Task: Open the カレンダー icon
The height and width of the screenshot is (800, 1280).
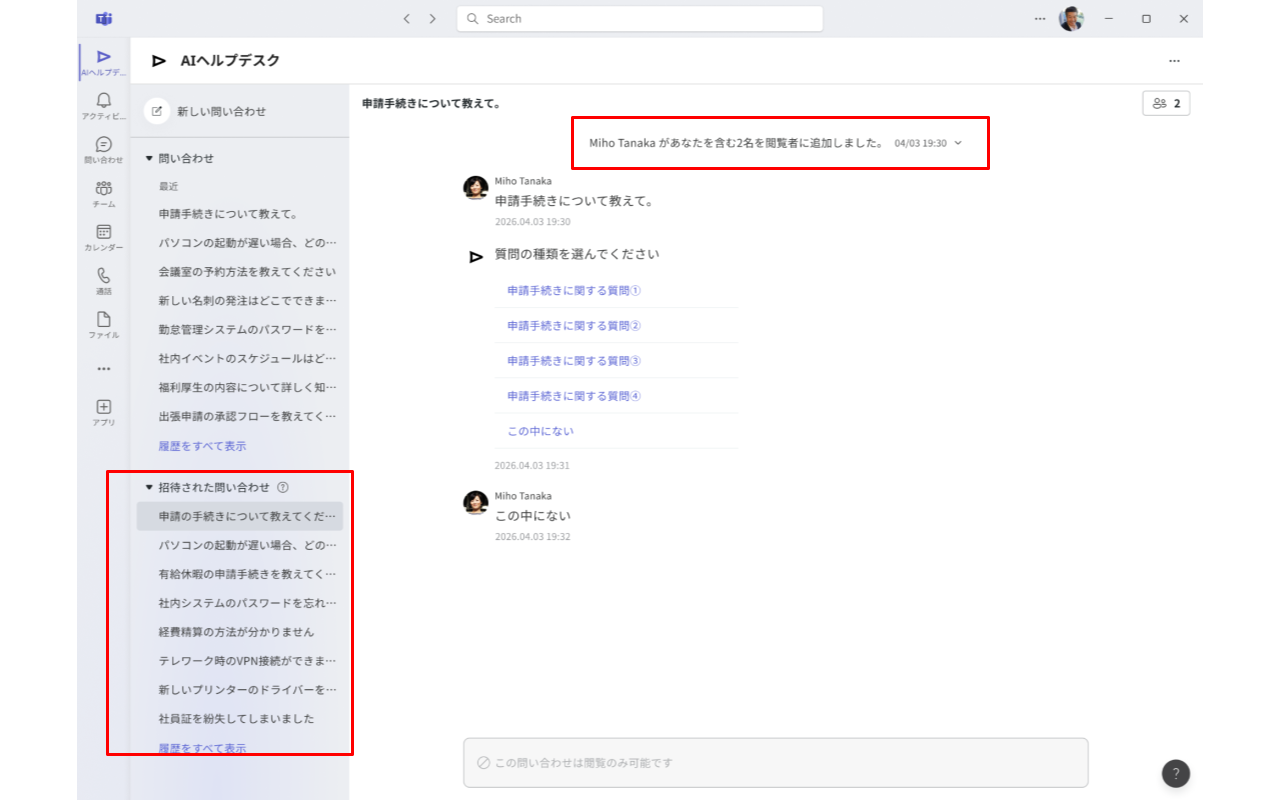Action: point(103,238)
